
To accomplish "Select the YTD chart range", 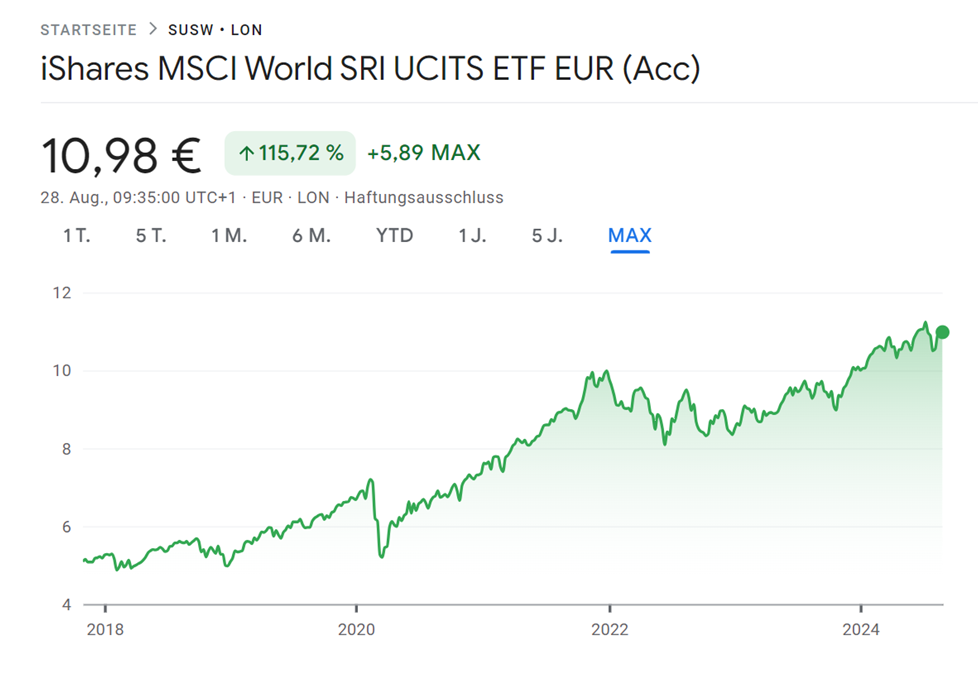I will pos(394,236).
